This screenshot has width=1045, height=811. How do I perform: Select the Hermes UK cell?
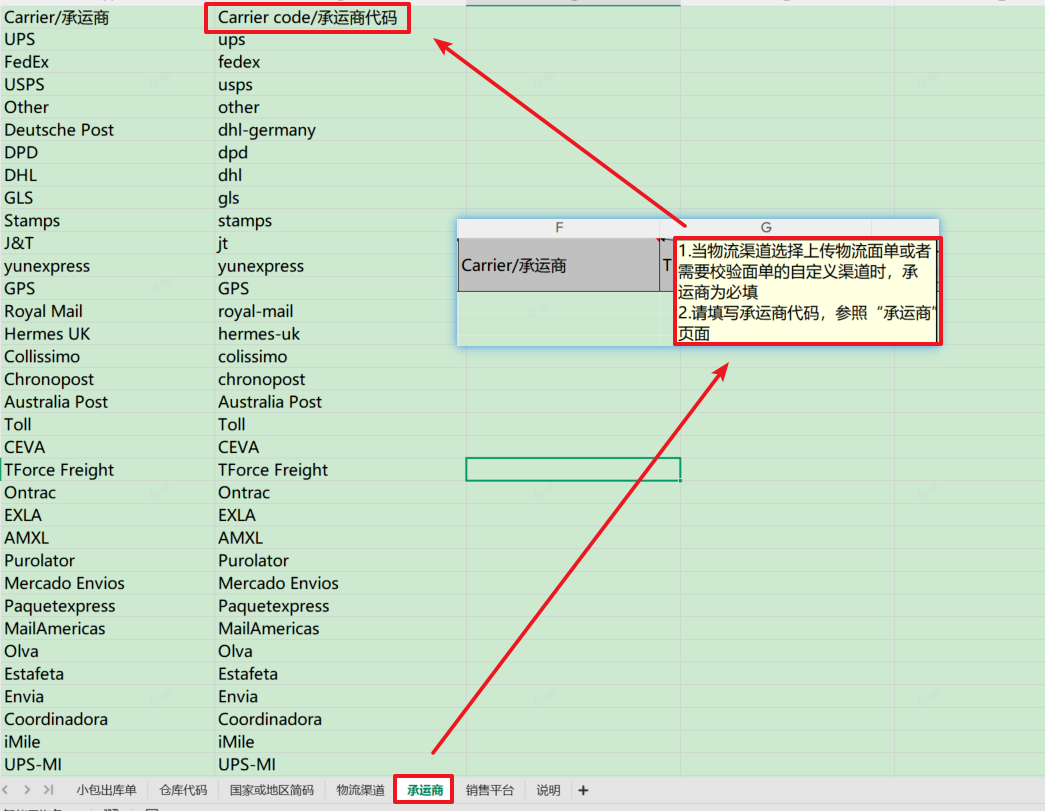coord(107,334)
